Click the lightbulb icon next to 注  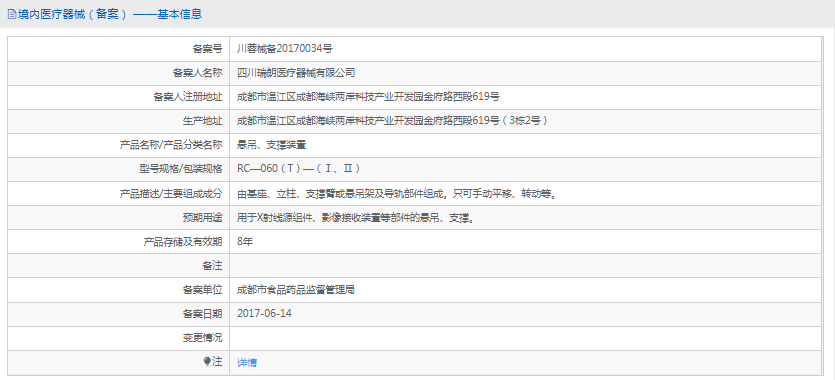click(x=207, y=362)
